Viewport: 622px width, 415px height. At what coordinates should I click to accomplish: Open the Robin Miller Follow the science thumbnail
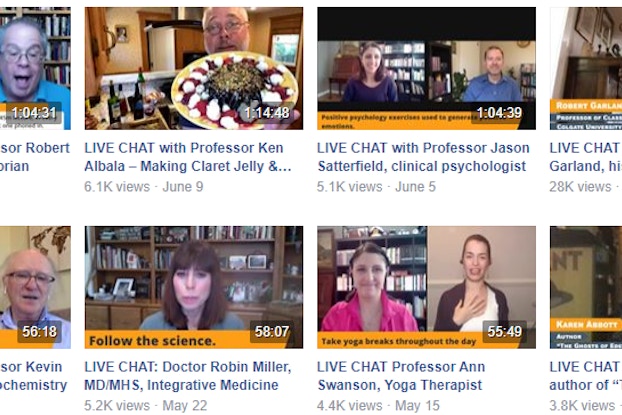pos(194,287)
